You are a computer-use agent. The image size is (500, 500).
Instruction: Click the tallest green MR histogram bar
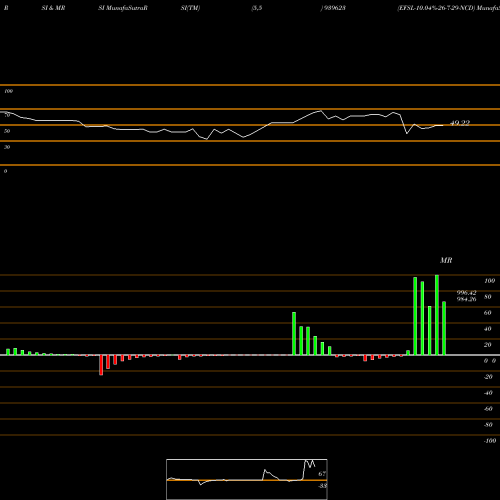pos(437,315)
